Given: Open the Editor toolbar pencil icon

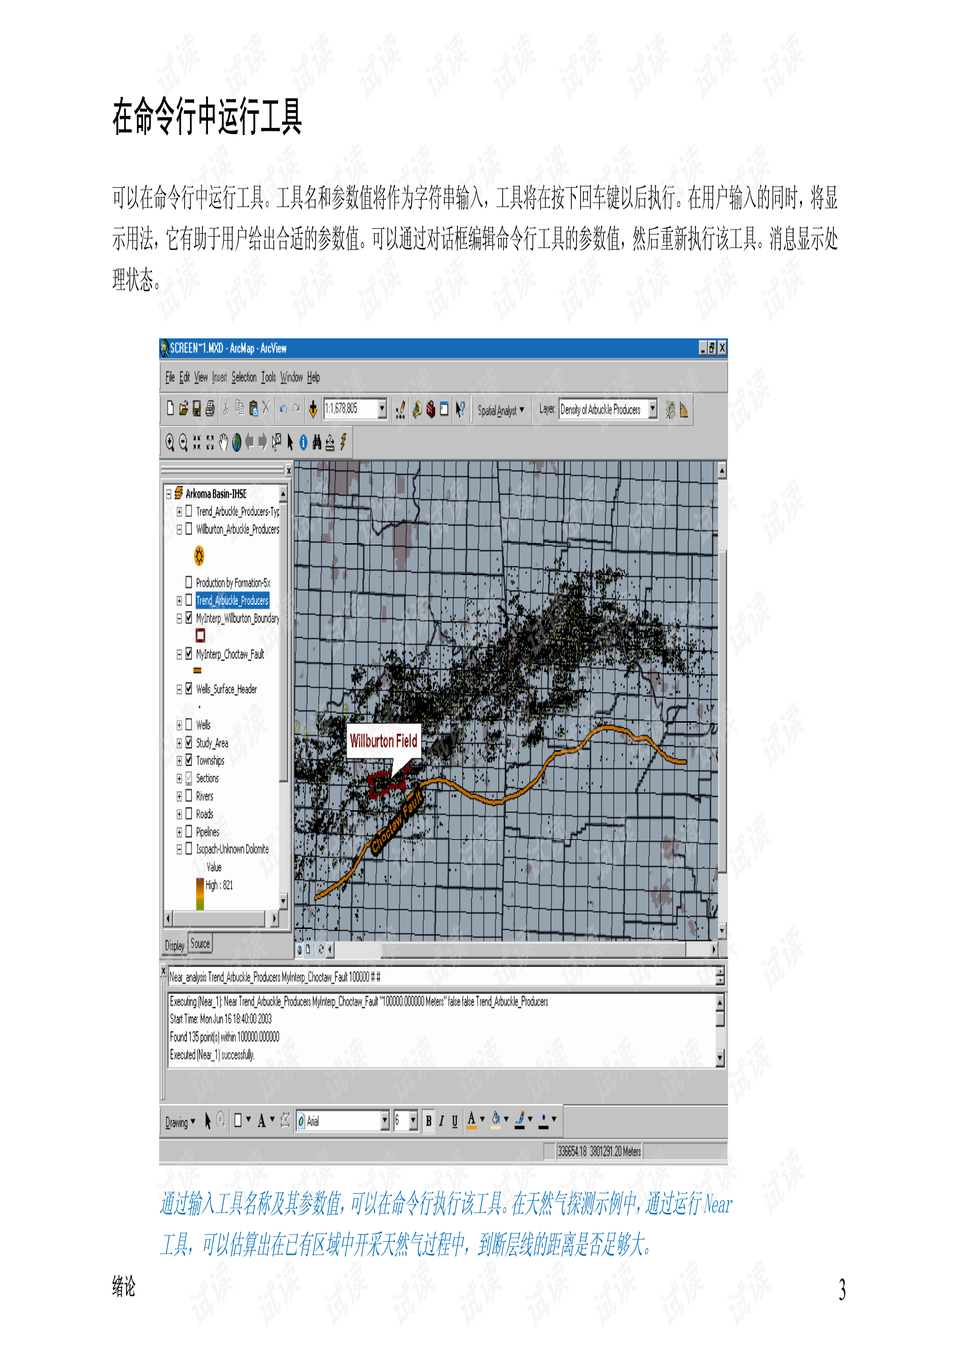Looking at the screenshot, I should (x=401, y=409).
